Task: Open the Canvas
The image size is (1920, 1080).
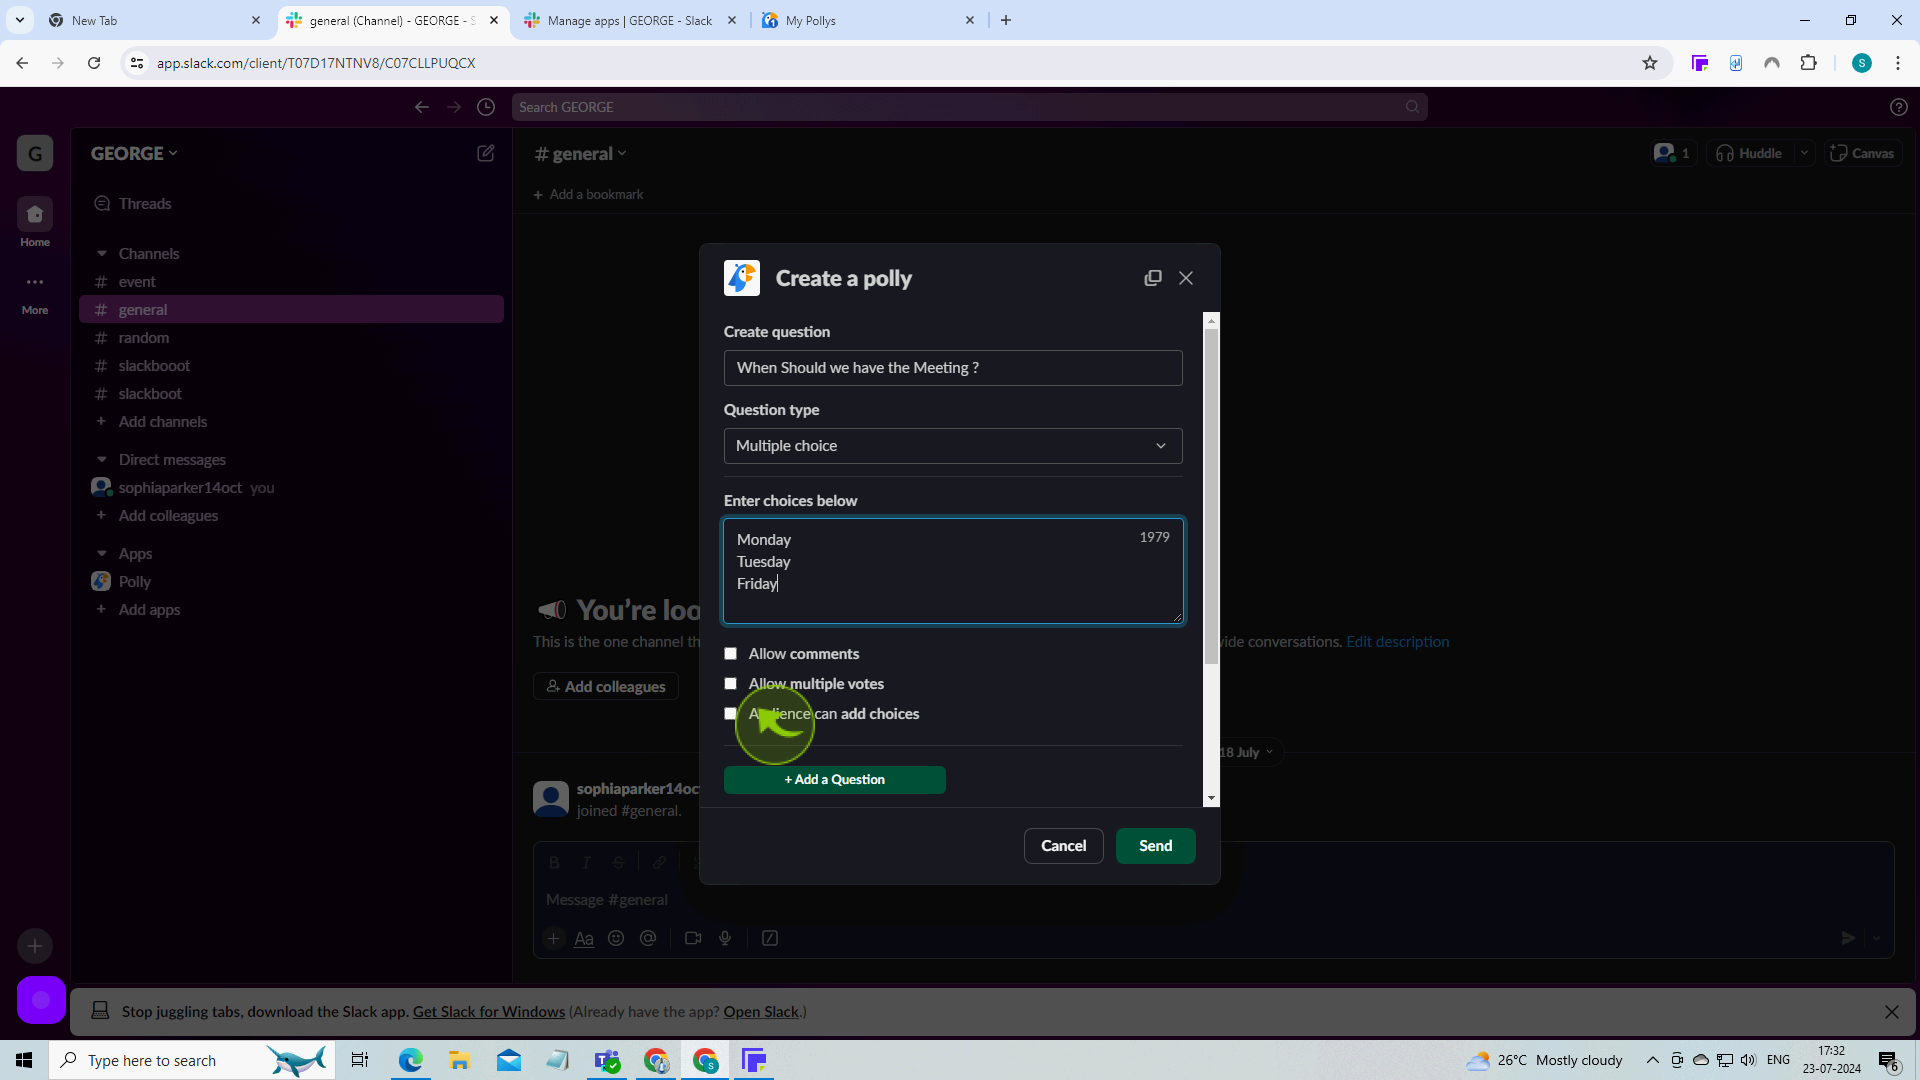Action: 1862,154
